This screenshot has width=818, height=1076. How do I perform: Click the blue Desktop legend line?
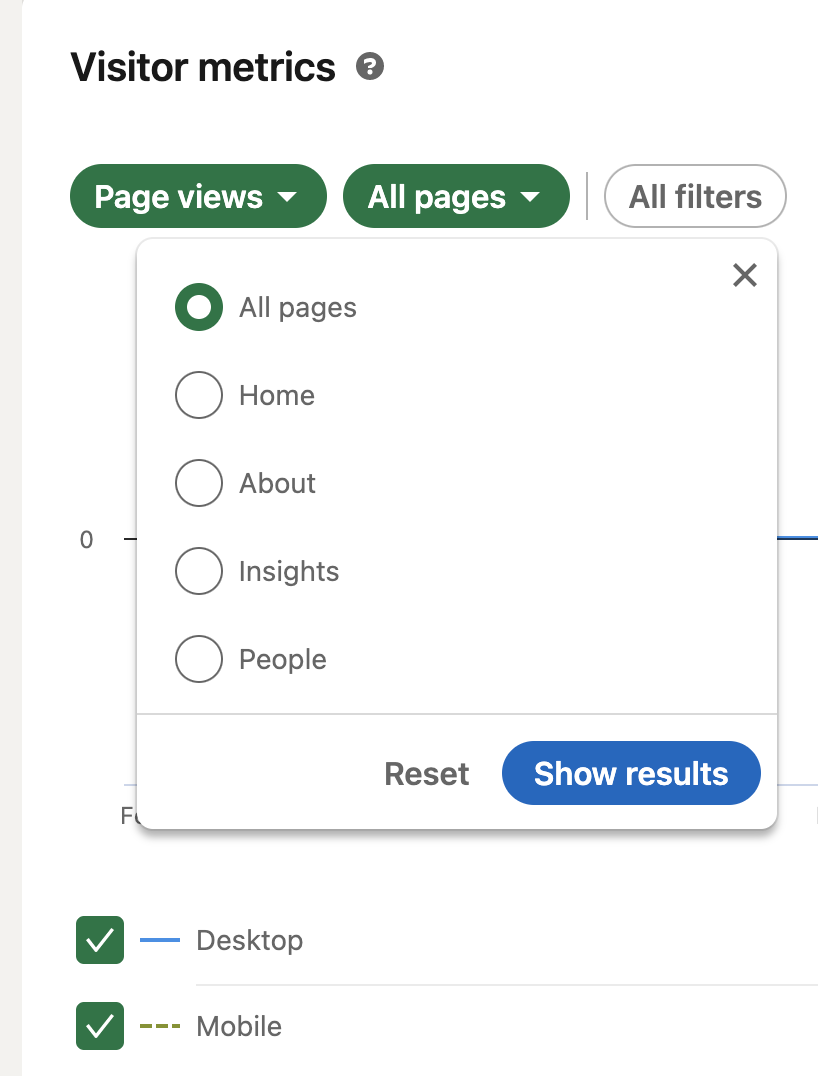[160, 940]
